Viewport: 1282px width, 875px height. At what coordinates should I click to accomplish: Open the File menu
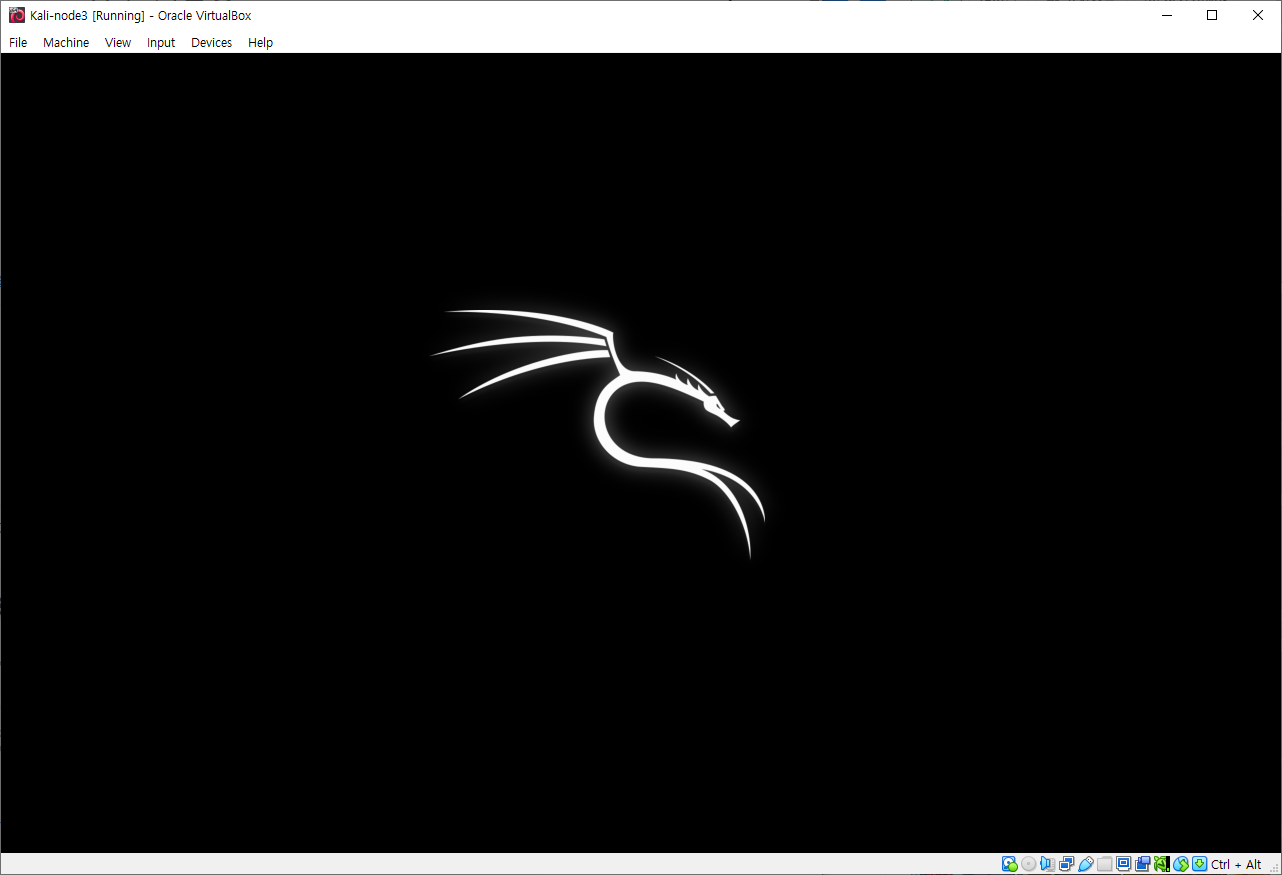(x=18, y=43)
